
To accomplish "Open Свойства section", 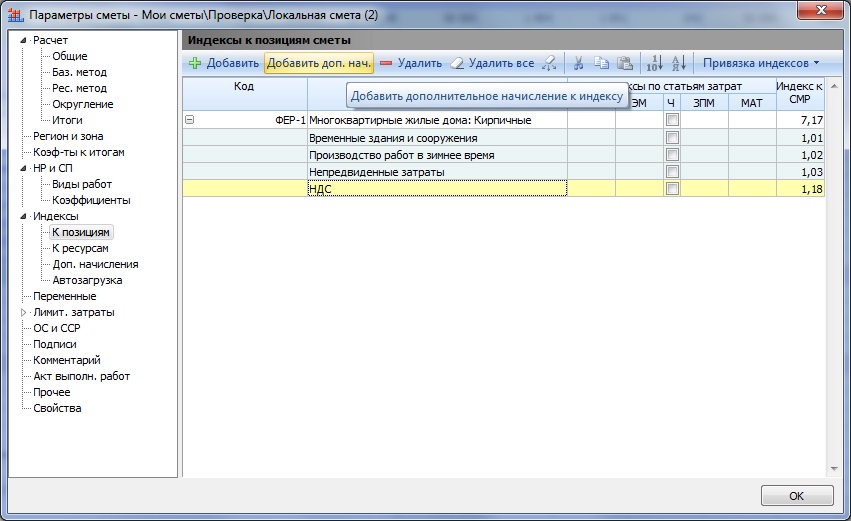I will 57,408.
